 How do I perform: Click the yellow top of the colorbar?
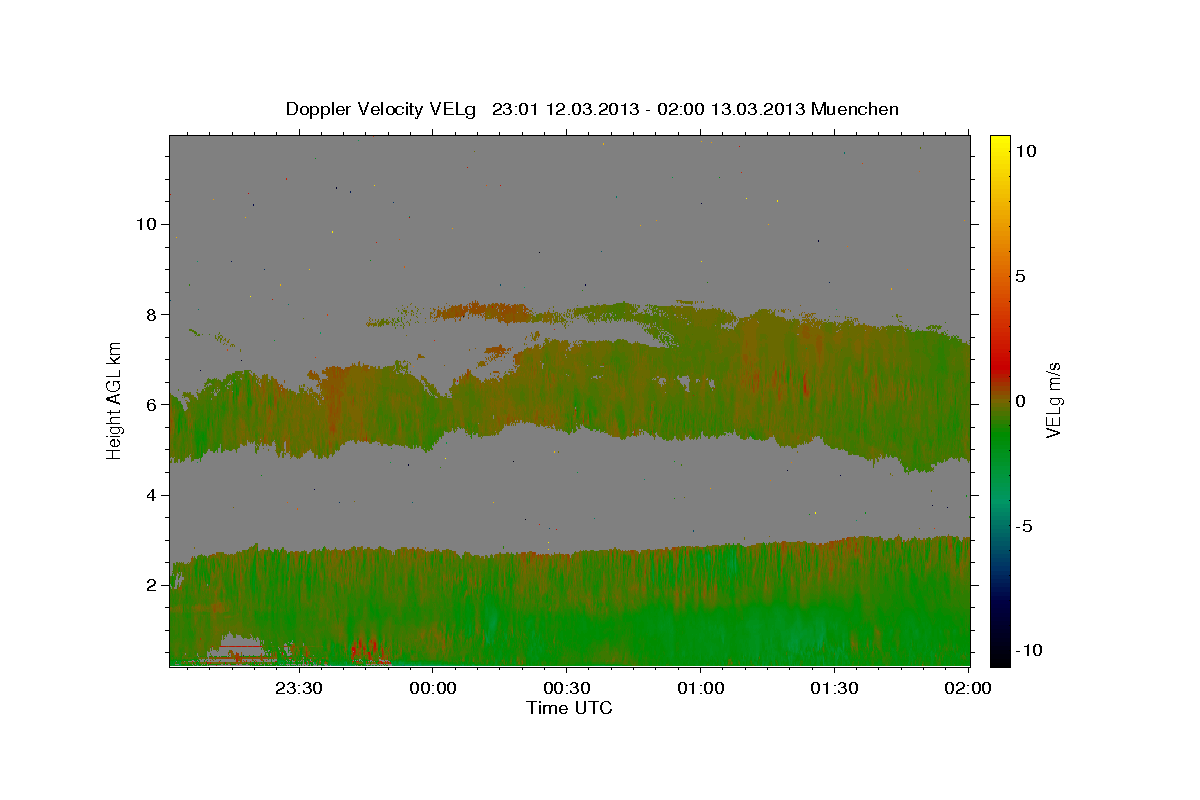click(x=999, y=145)
